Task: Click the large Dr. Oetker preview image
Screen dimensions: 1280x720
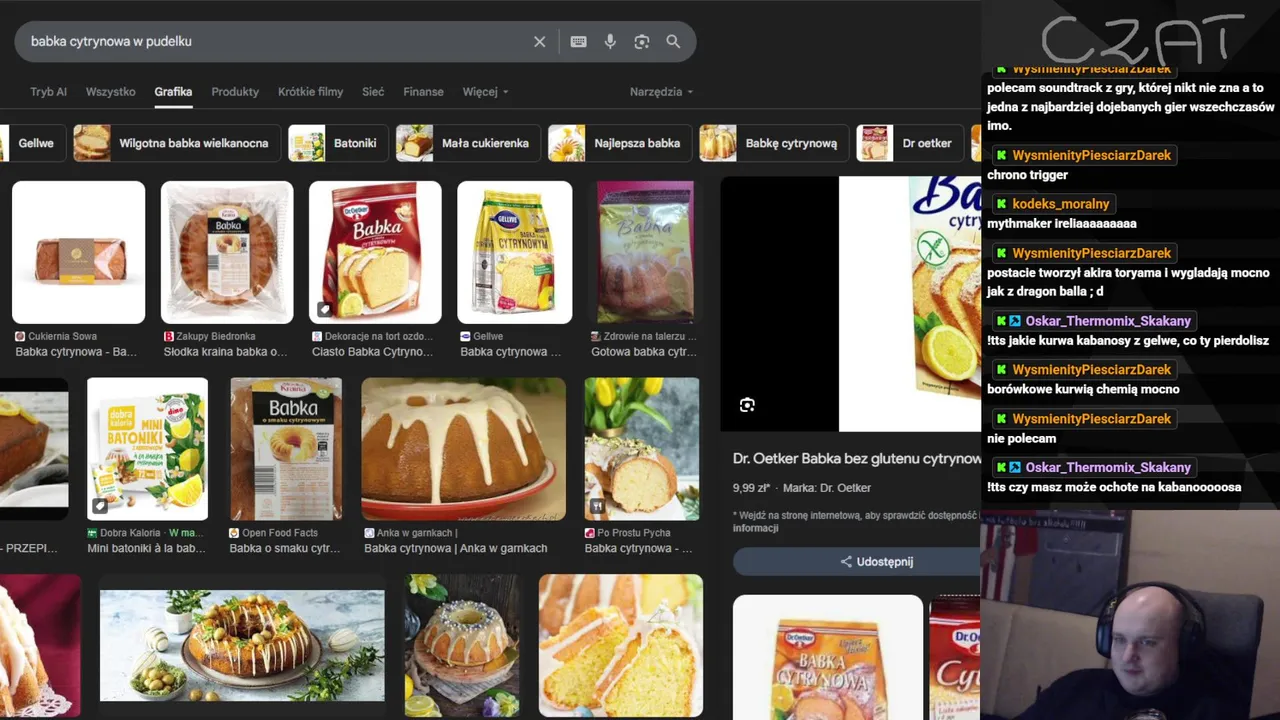Action: 909,304
